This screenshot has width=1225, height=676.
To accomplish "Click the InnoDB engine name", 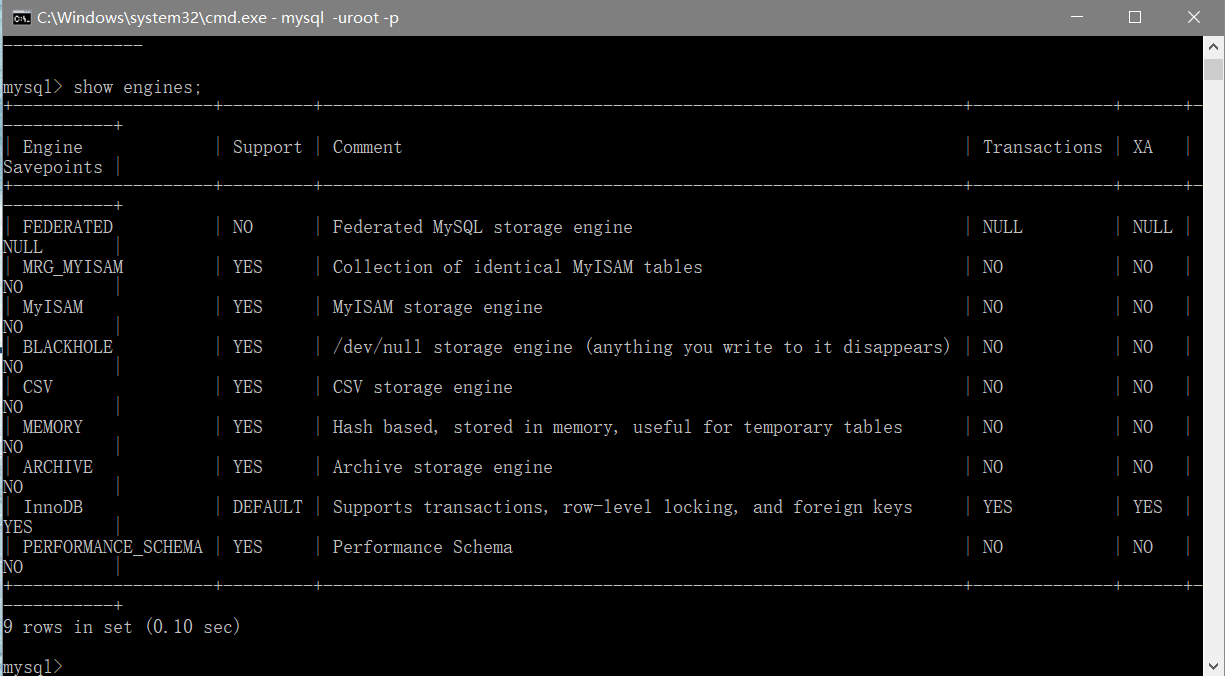I will [x=53, y=507].
